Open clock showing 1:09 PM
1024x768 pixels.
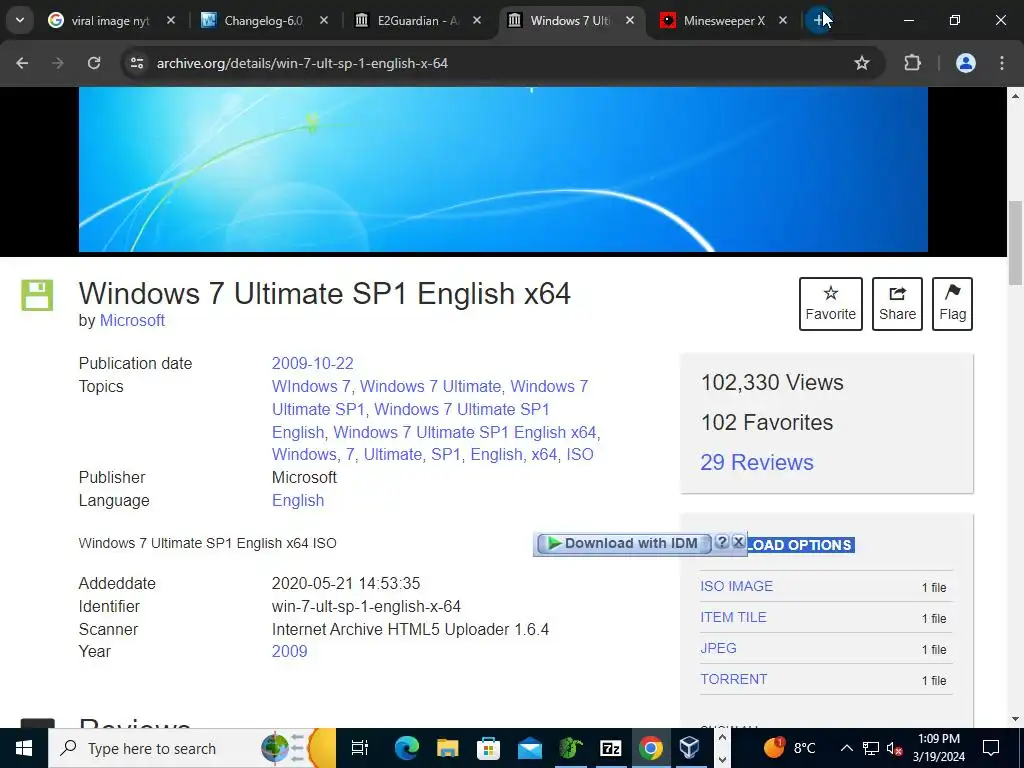point(938,748)
